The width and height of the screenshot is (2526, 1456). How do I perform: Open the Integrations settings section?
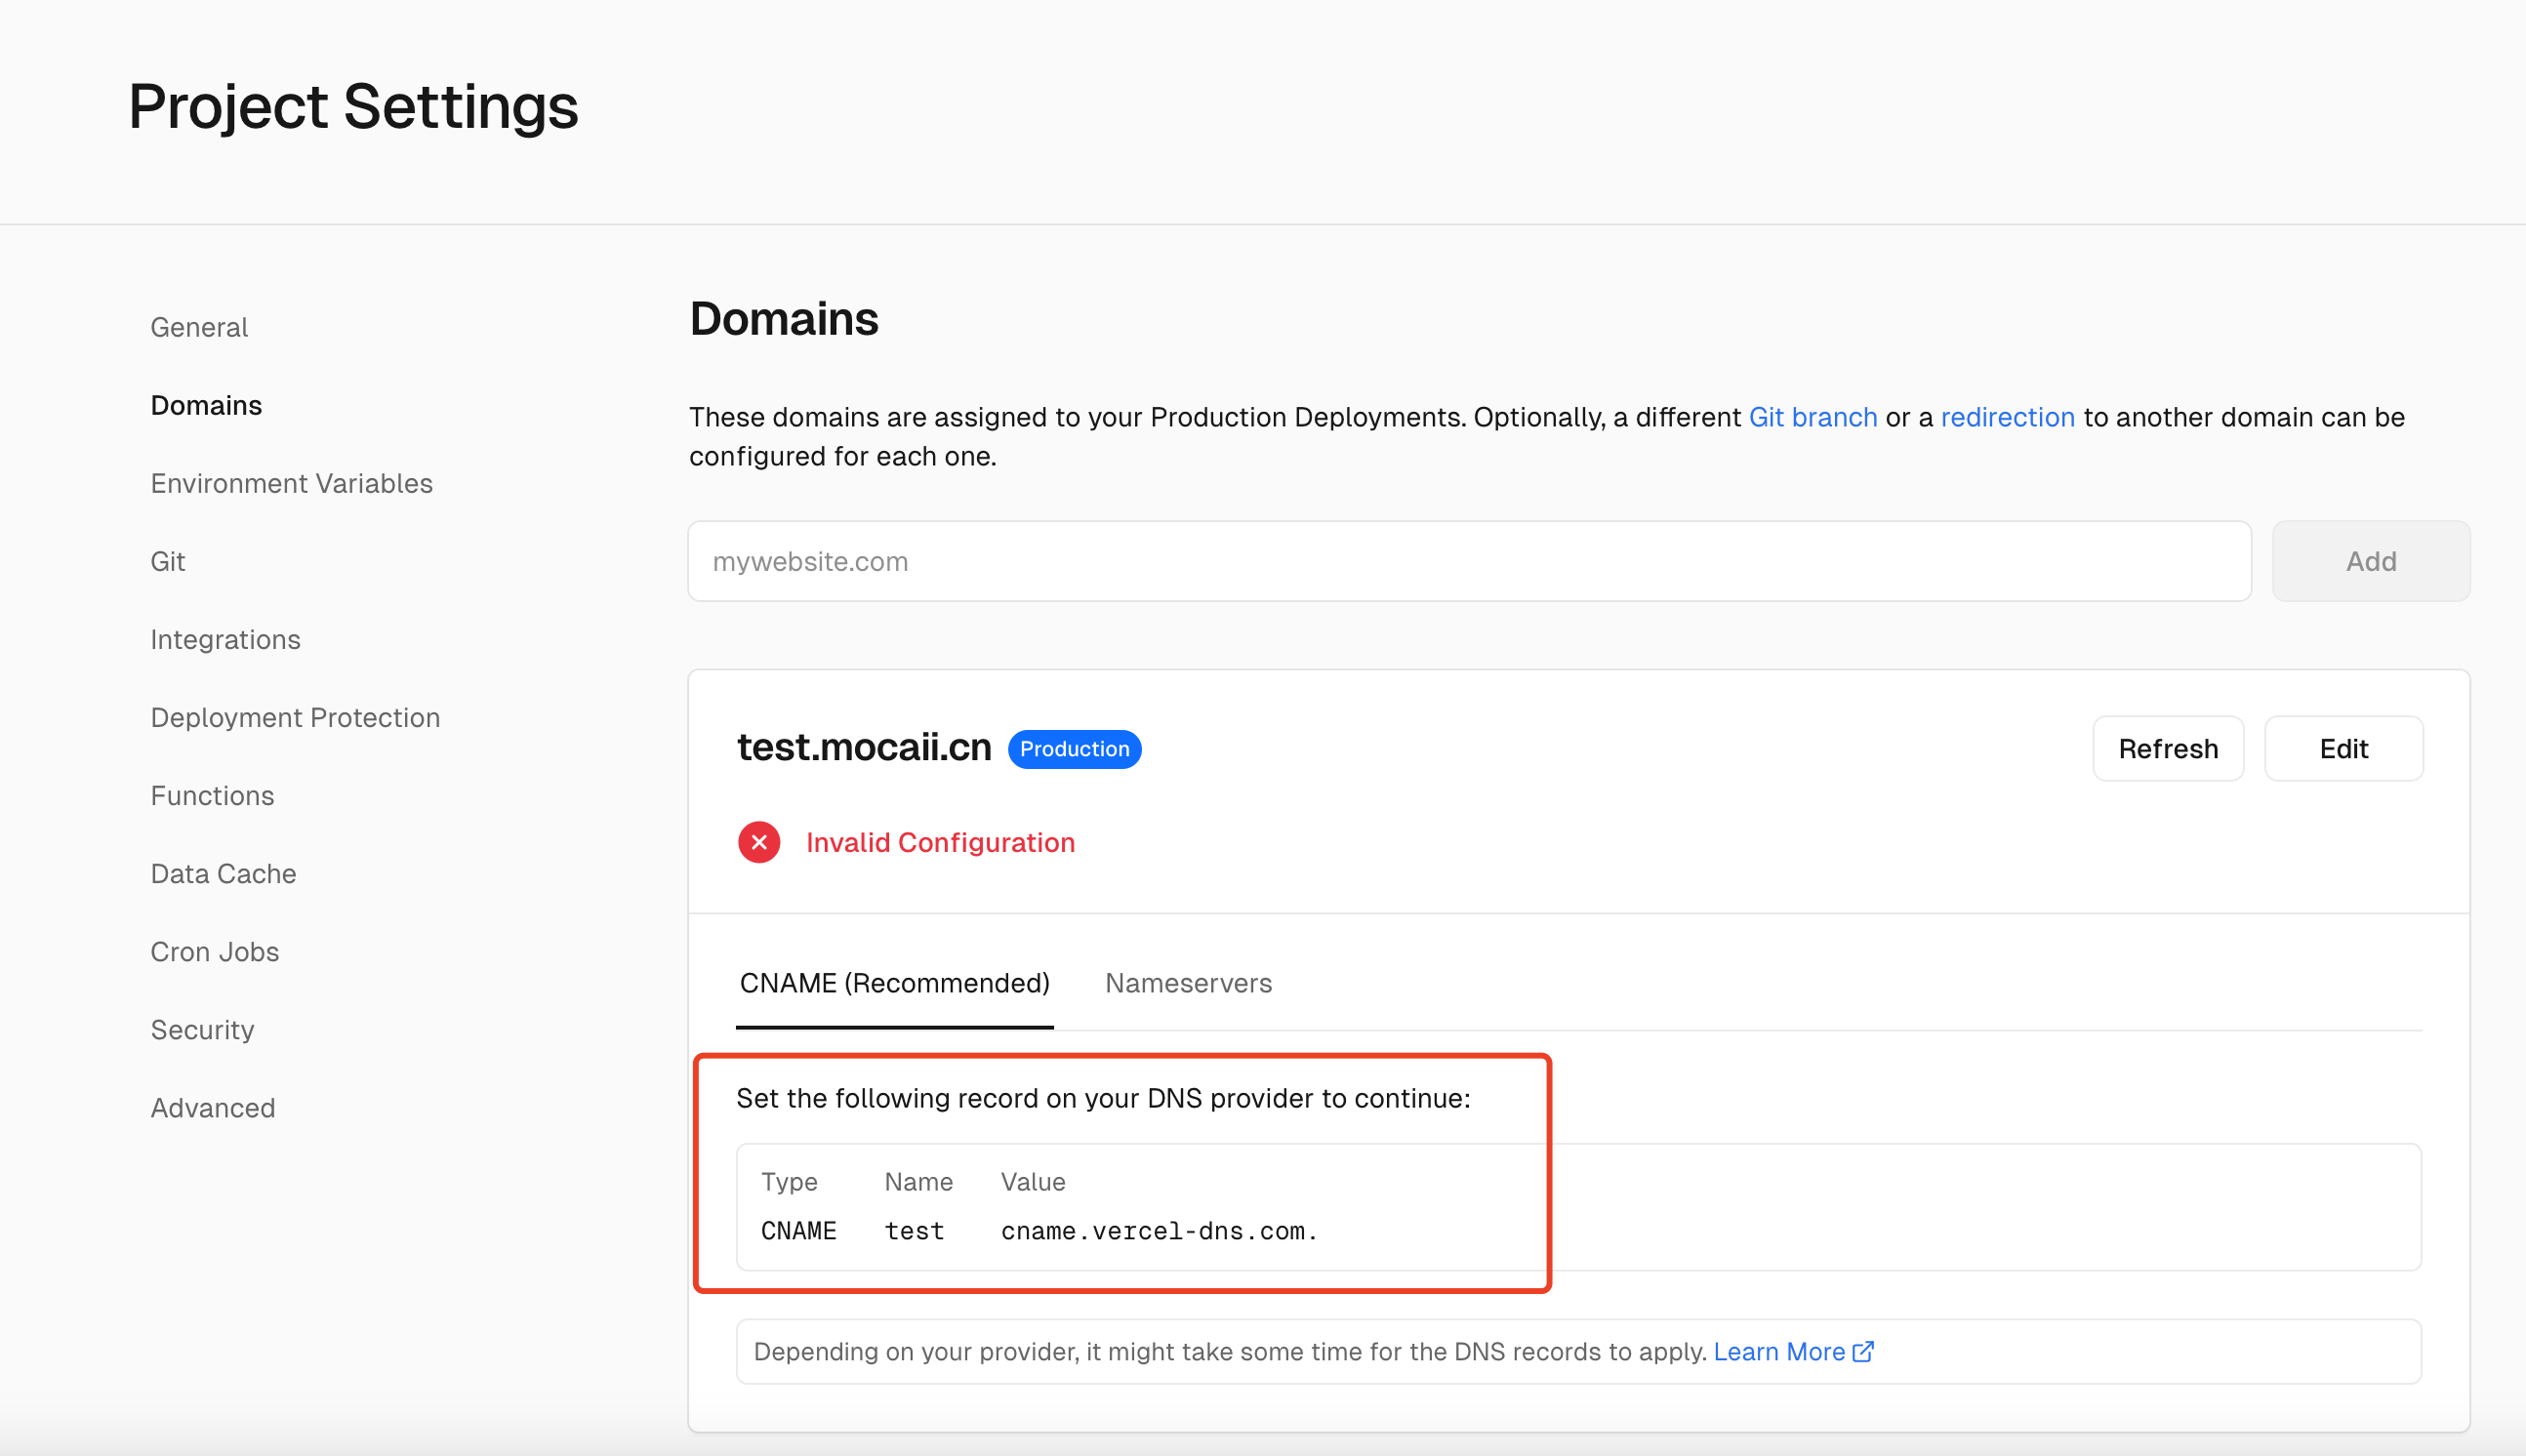(225, 639)
